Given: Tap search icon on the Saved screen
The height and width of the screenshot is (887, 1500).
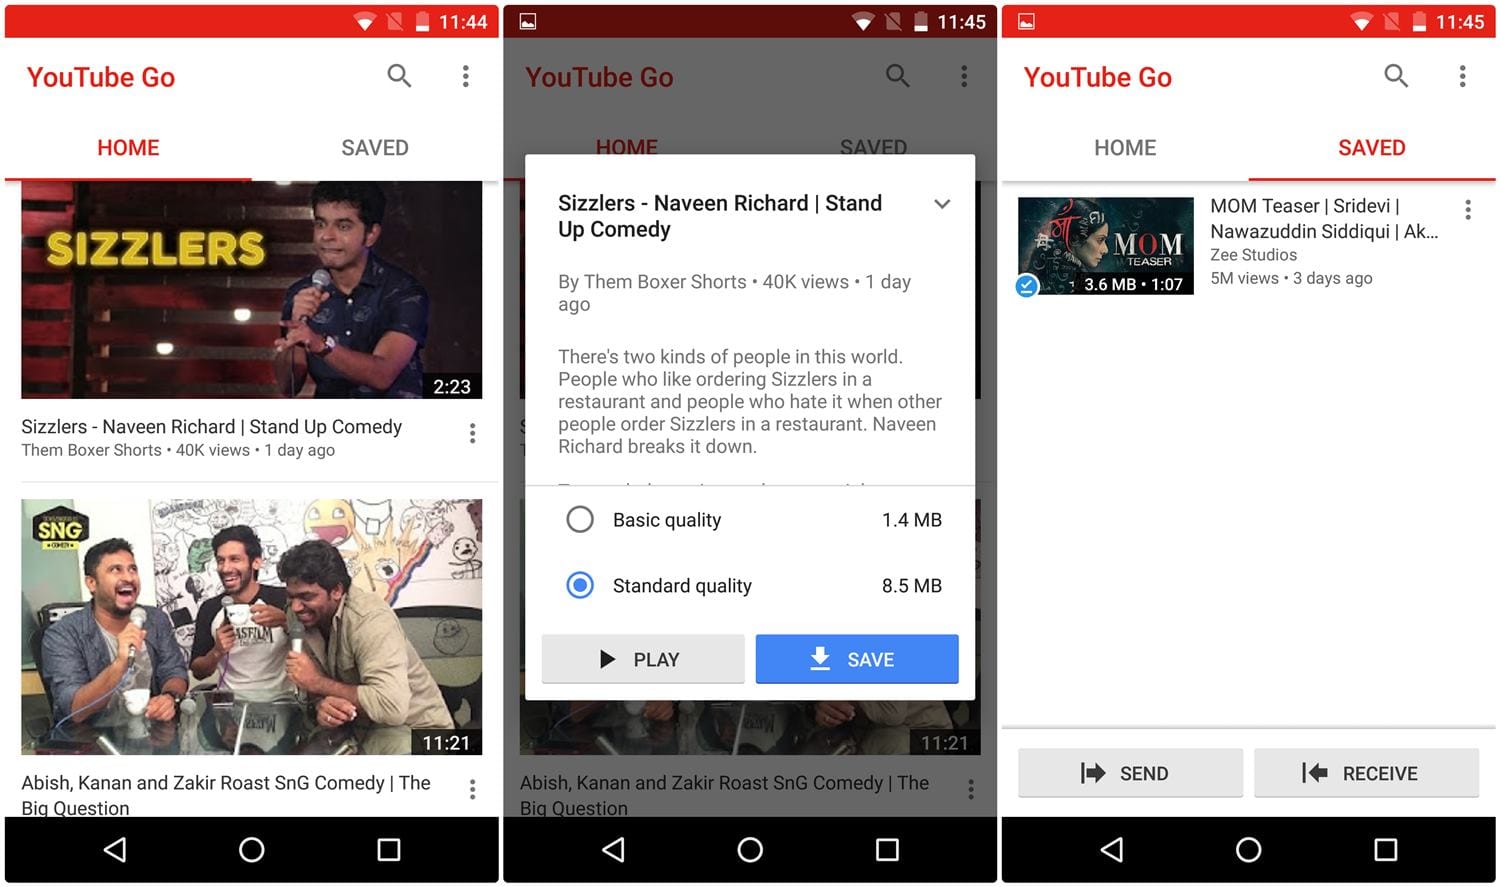Looking at the screenshot, I should (1396, 76).
